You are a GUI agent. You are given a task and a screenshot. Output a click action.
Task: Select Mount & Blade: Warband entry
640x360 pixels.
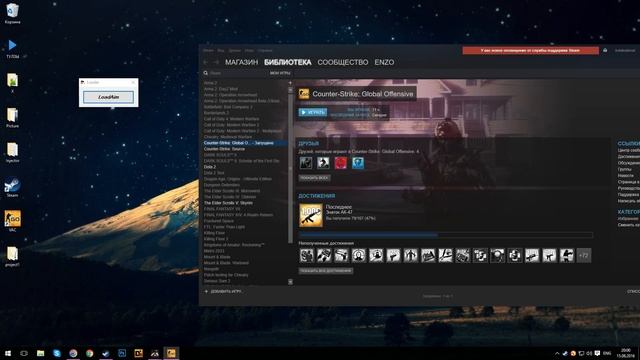(x=226, y=263)
